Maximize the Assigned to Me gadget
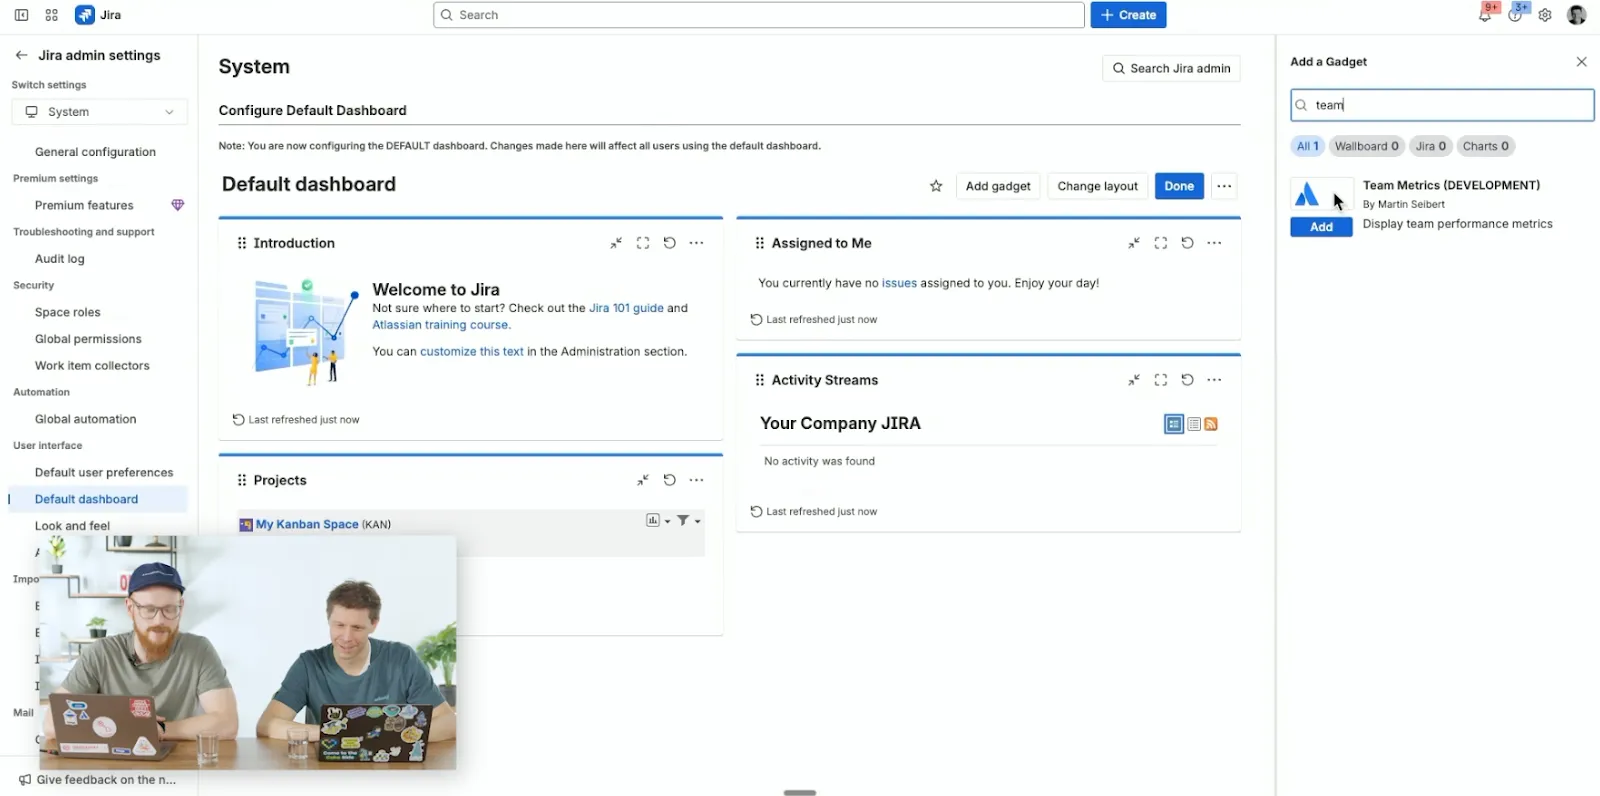Screen dimensions: 1600x796 (1161, 243)
